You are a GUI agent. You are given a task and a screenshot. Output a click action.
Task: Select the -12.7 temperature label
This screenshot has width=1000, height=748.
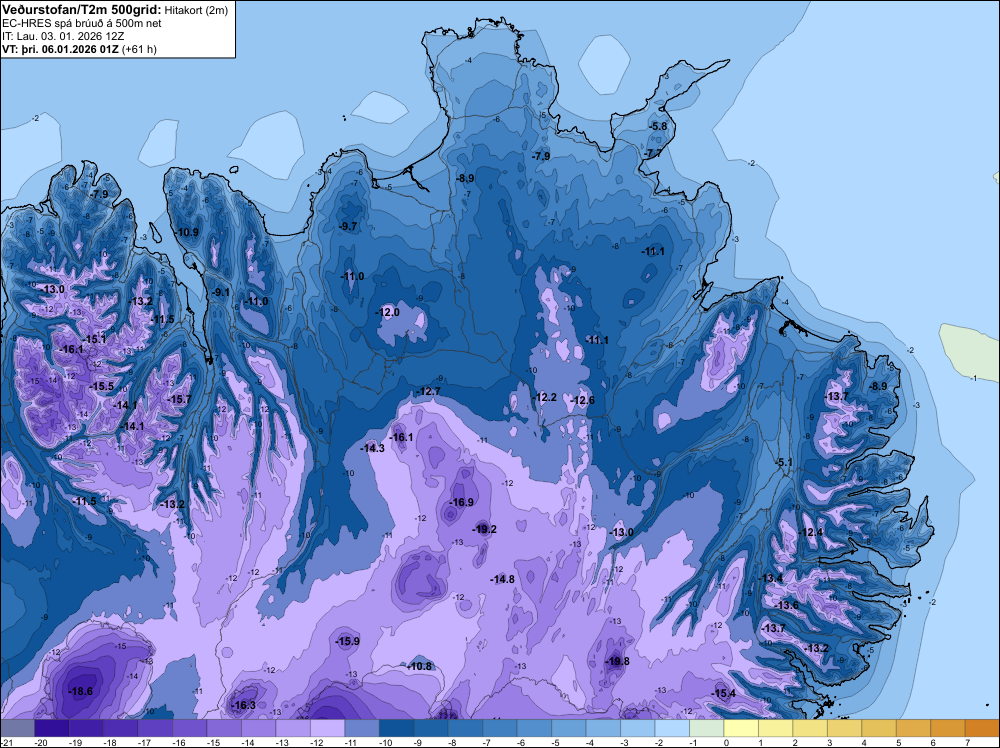click(428, 391)
